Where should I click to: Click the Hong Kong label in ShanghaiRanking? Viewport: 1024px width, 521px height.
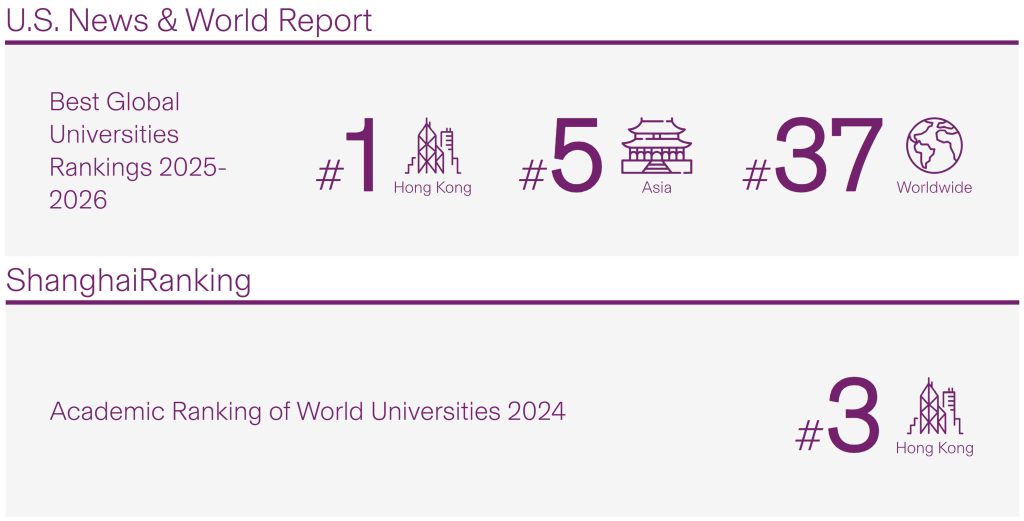(x=934, y=448)
